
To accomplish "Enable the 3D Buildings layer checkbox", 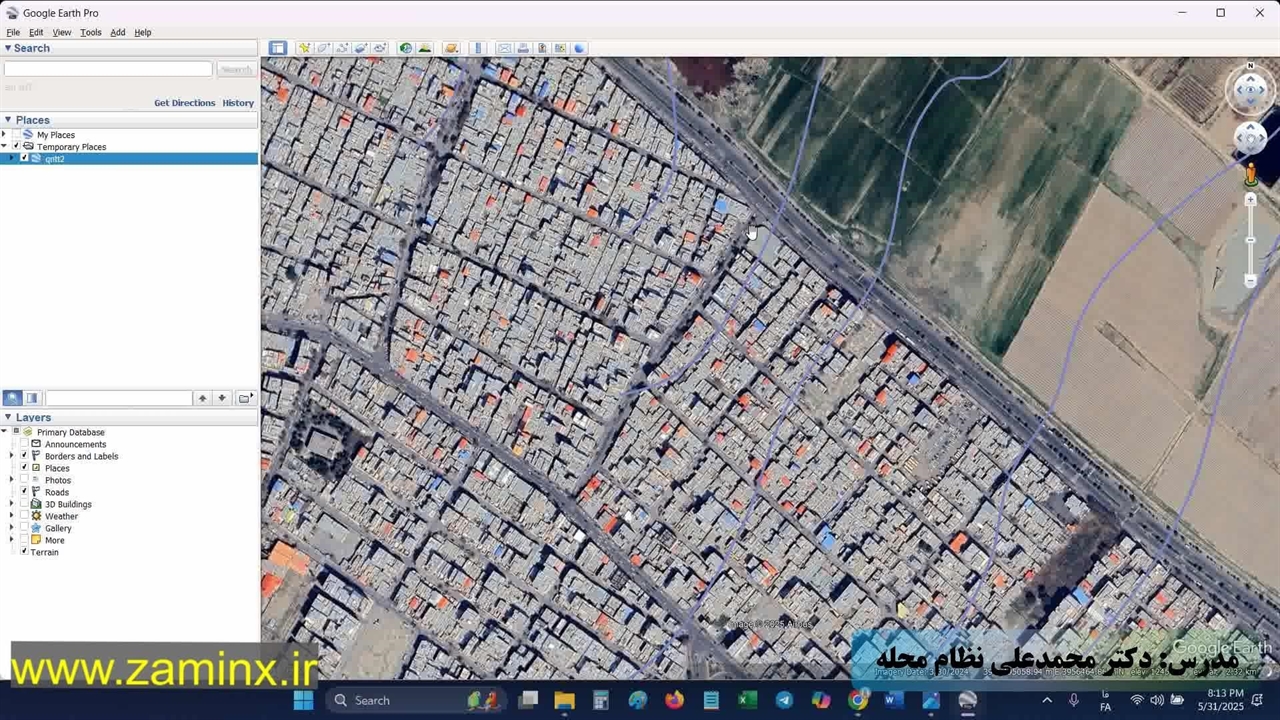I will pos(24,504).
